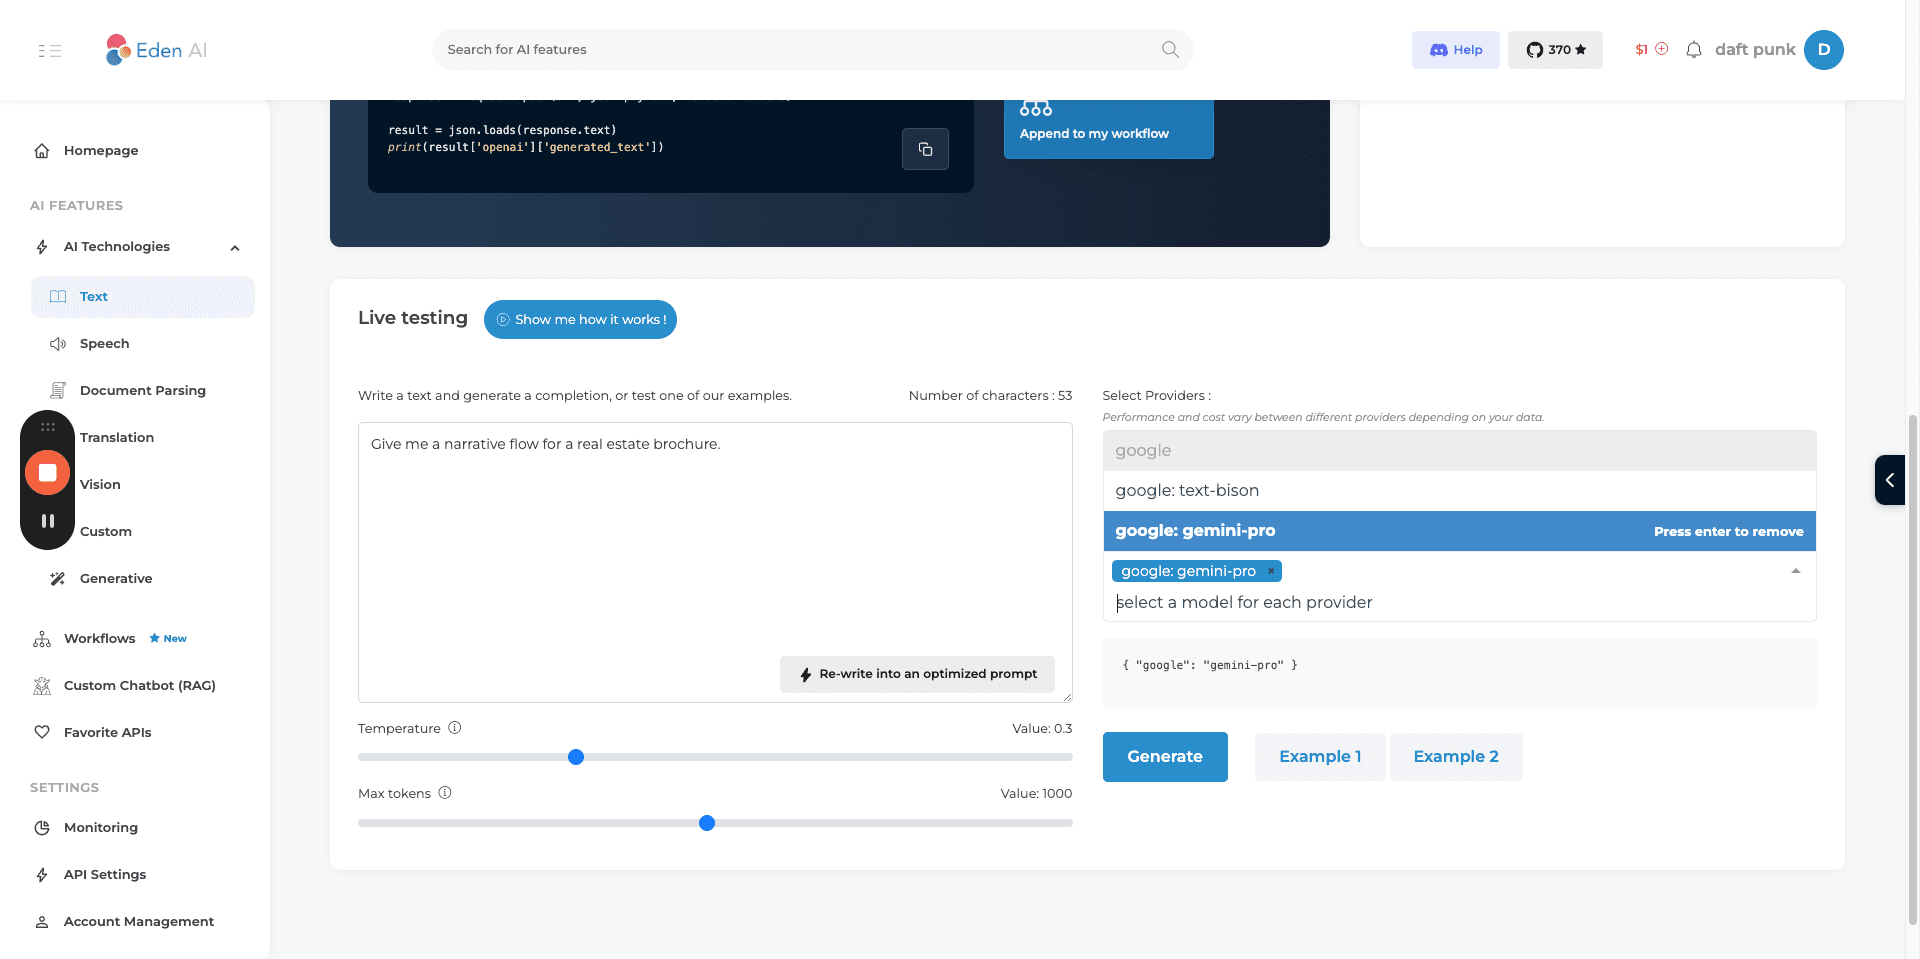Viewport: 1920px width, 959px height.
Task: Click the textarea resize grip
Action: click(1067, 697)
